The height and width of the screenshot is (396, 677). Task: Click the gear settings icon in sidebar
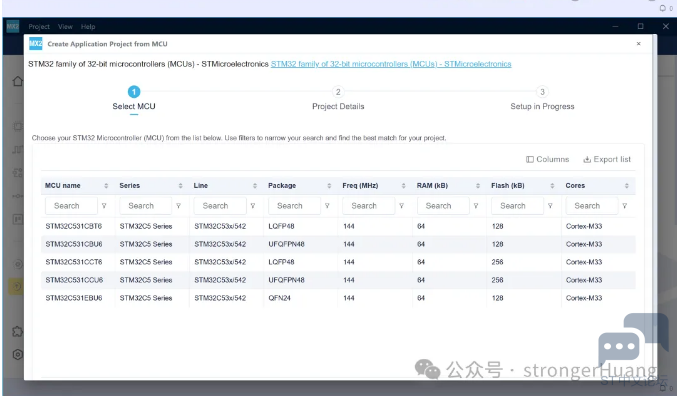tap(17, 355)
